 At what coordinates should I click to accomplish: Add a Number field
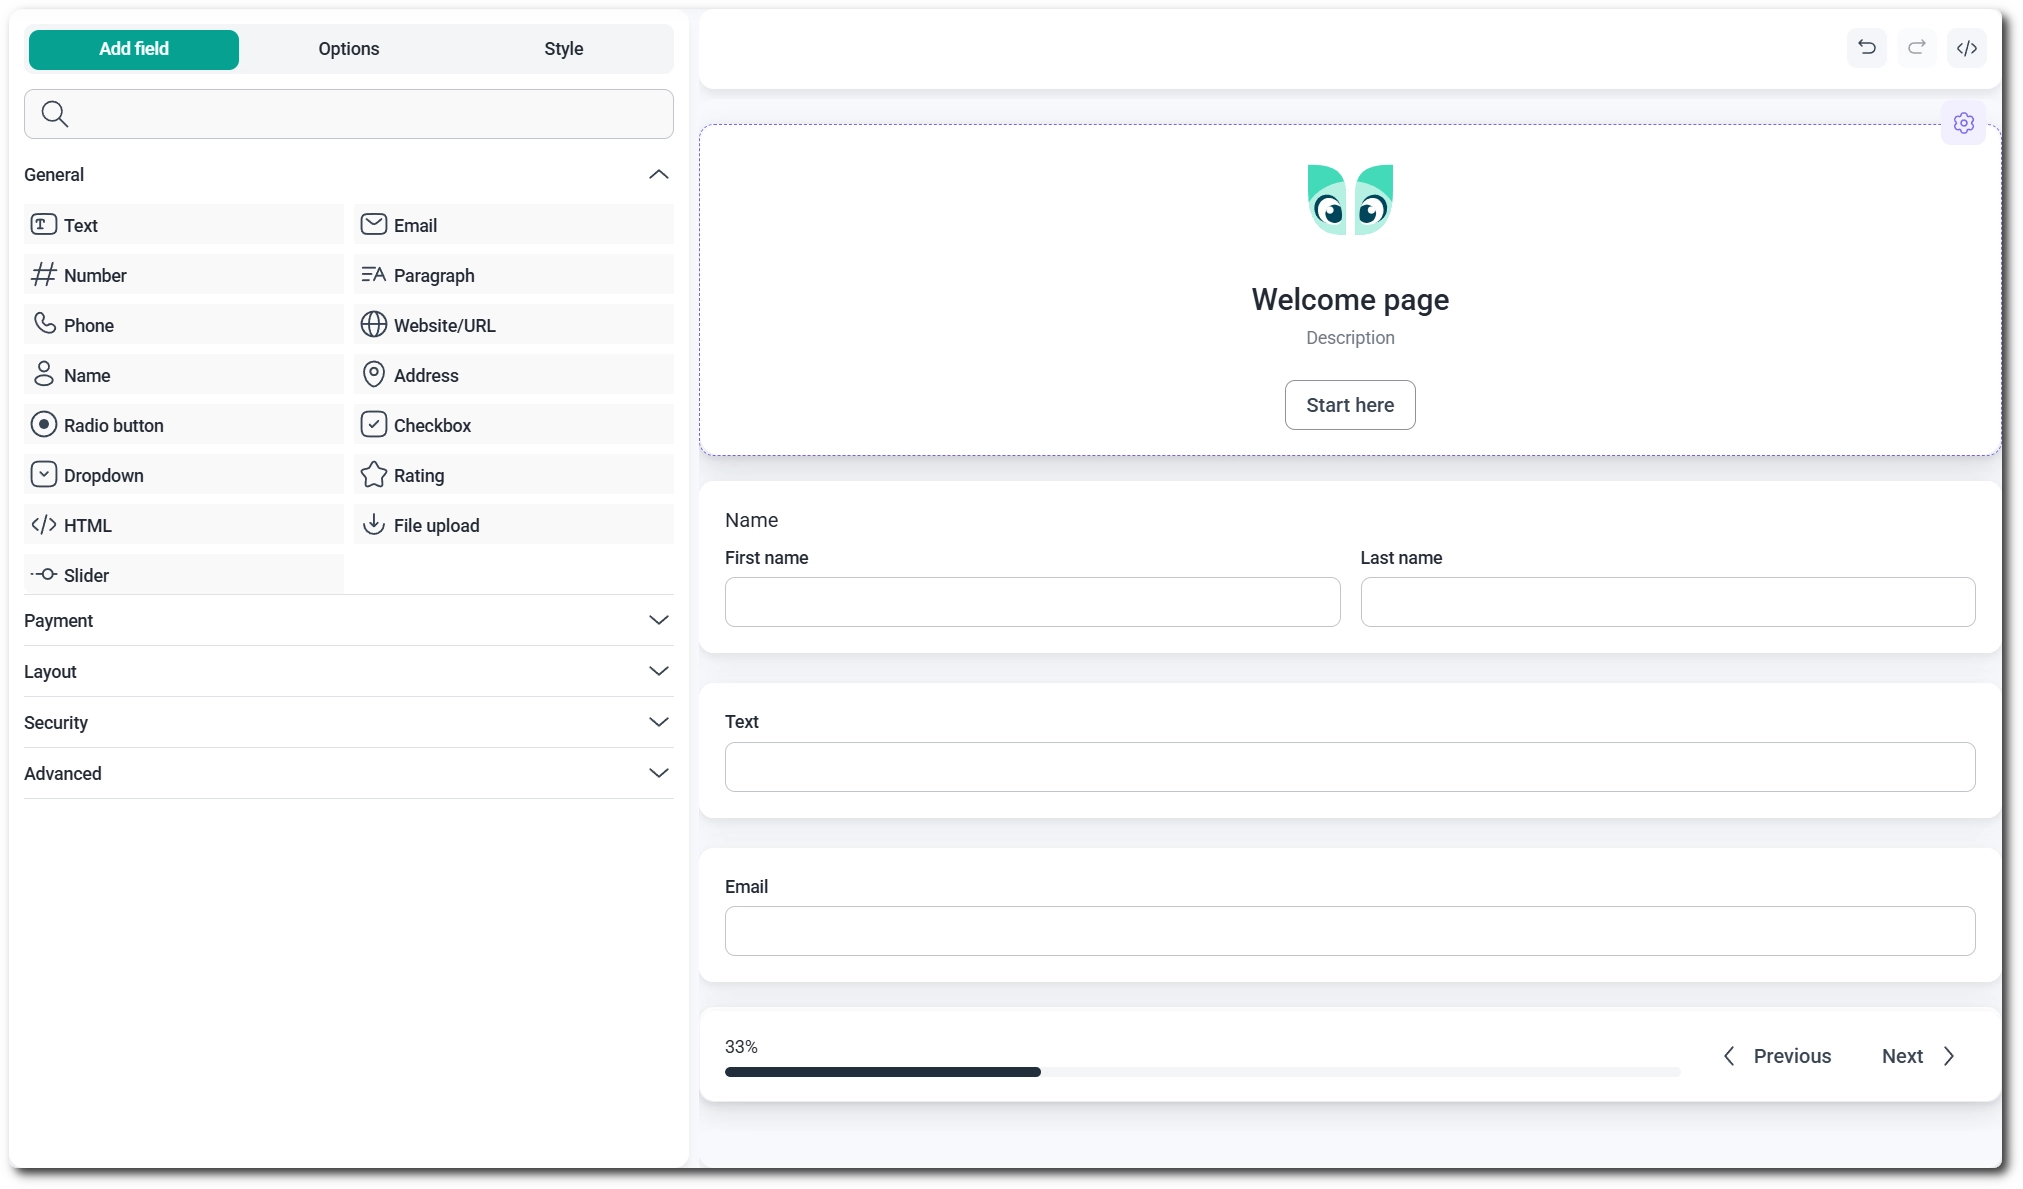[184, 275]
